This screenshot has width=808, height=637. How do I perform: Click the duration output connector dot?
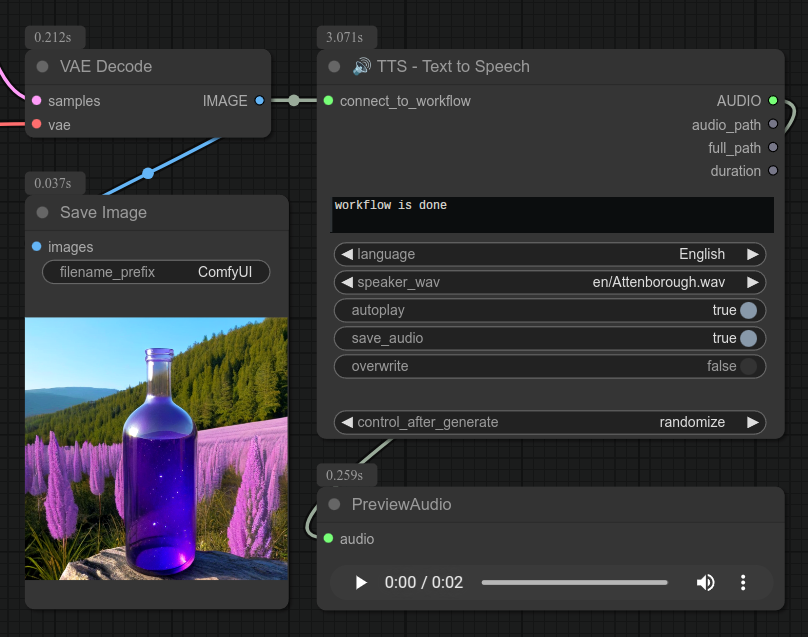(x=772, y=171)
